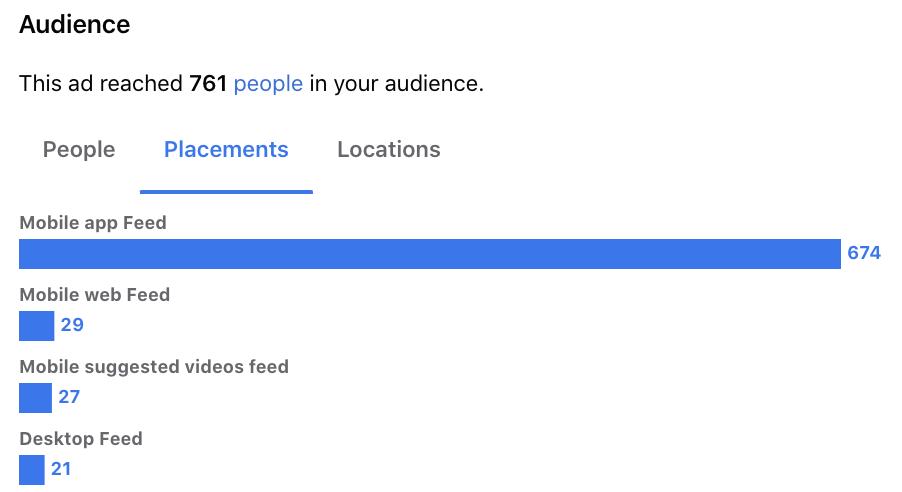Click the bold 761 reach number
Viewport: 902px width, 492px height.
(208, 83)
